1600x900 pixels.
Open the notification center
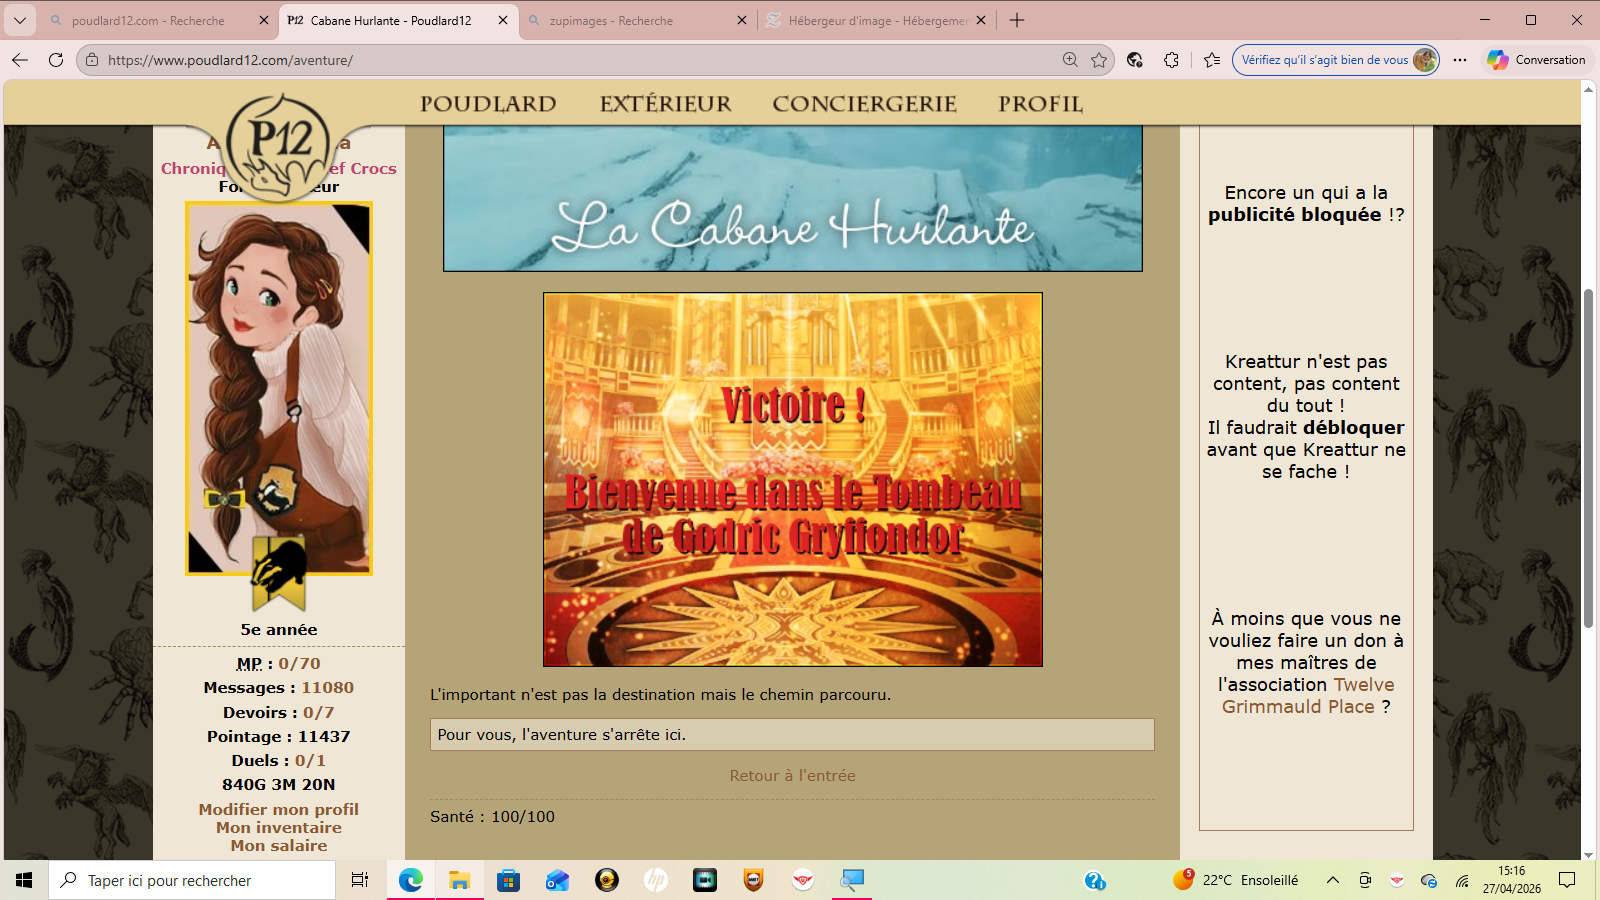pos(1567,880)
